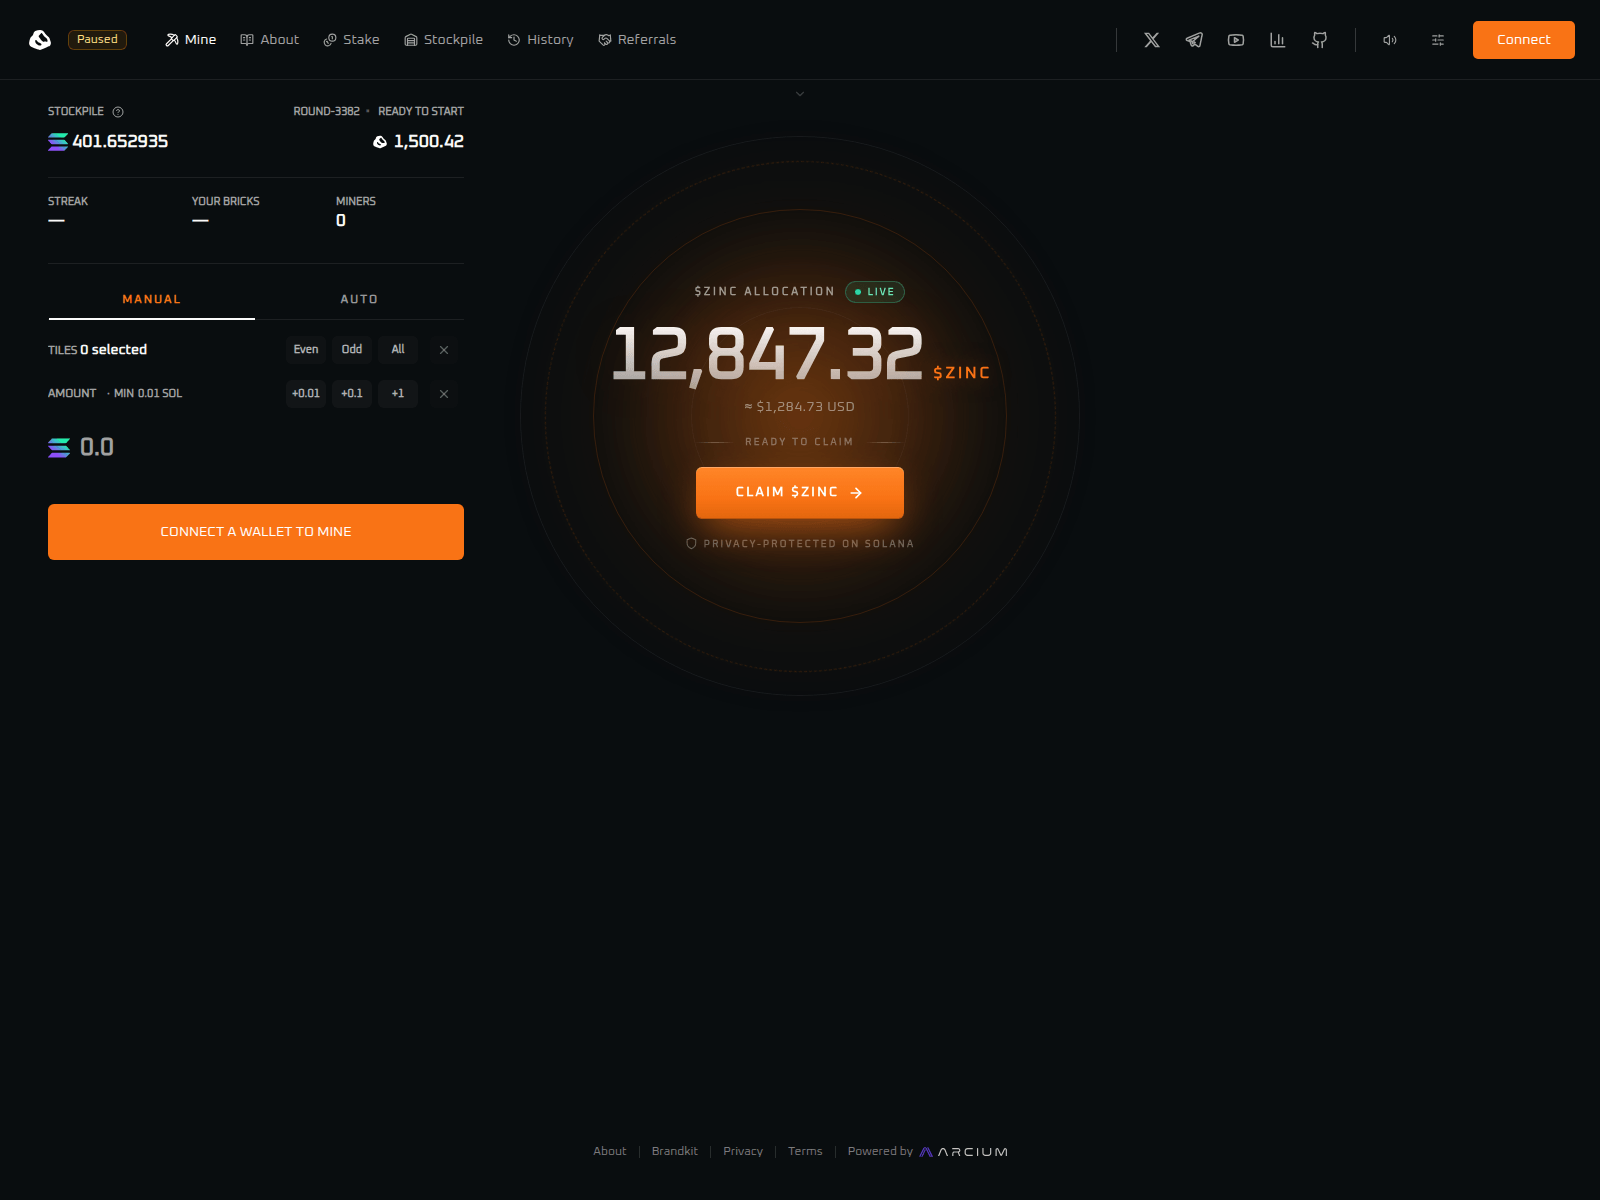Click the ROUND-3382 label

(x=326, y=112)
